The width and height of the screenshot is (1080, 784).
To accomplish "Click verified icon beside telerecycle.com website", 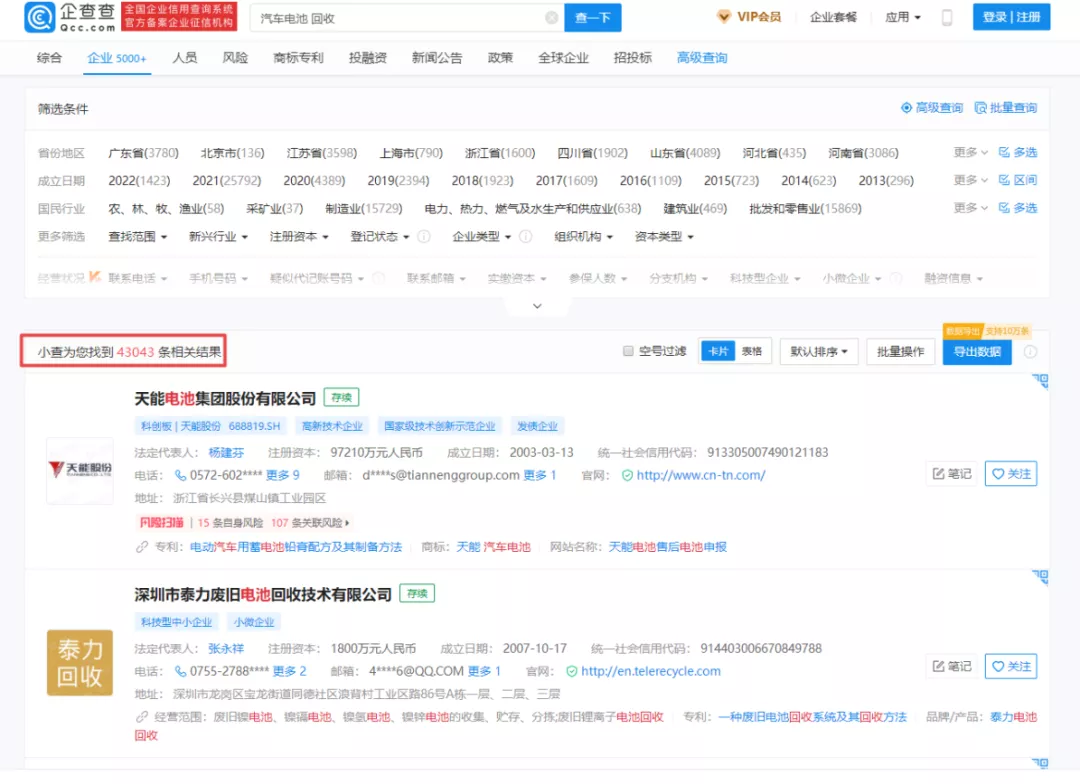I will point(572,671).
